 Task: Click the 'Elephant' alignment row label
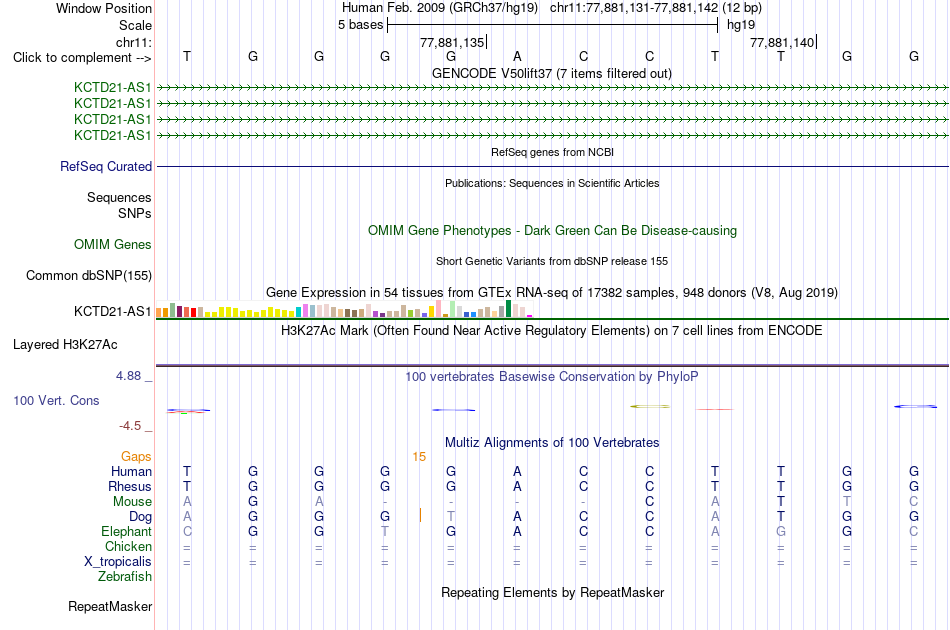coord(126,531)
